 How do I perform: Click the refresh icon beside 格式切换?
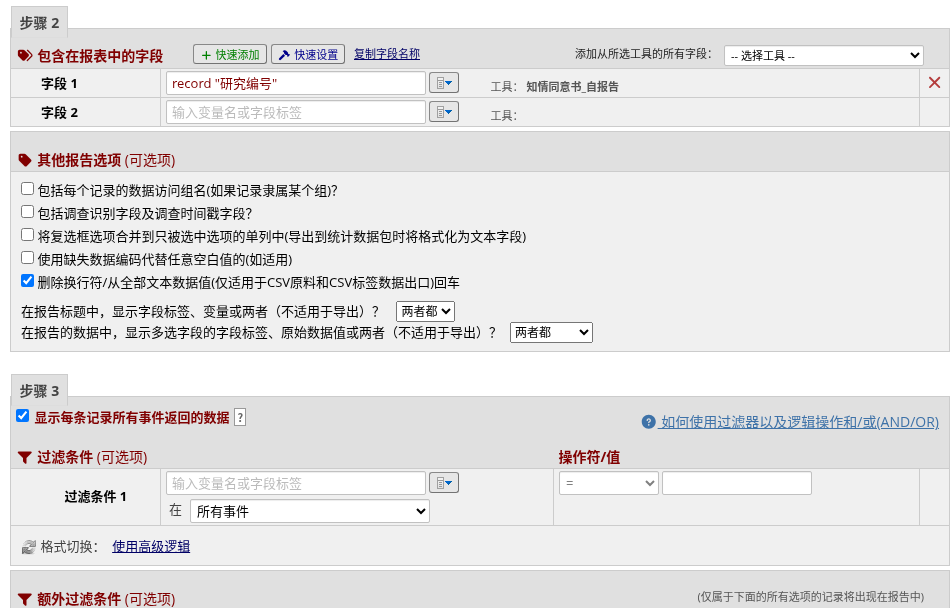[x=28, y=547]
